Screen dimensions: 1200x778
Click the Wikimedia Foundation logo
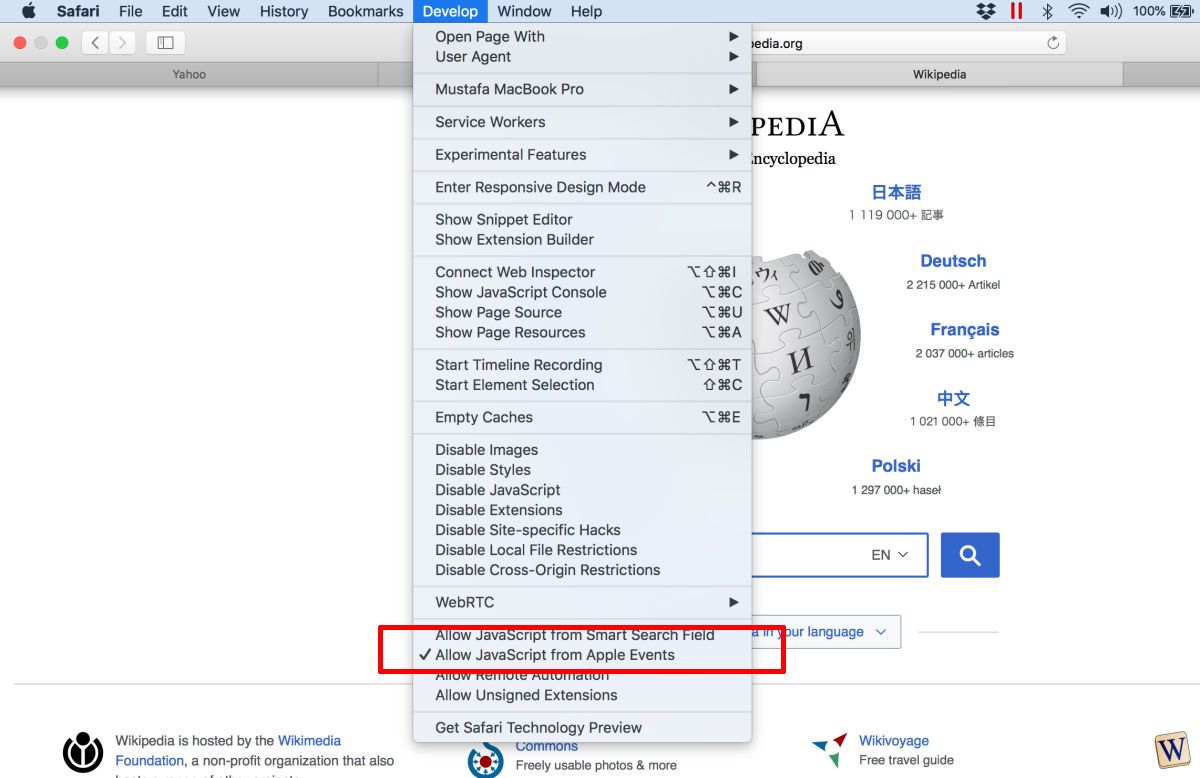click(83, 752)
